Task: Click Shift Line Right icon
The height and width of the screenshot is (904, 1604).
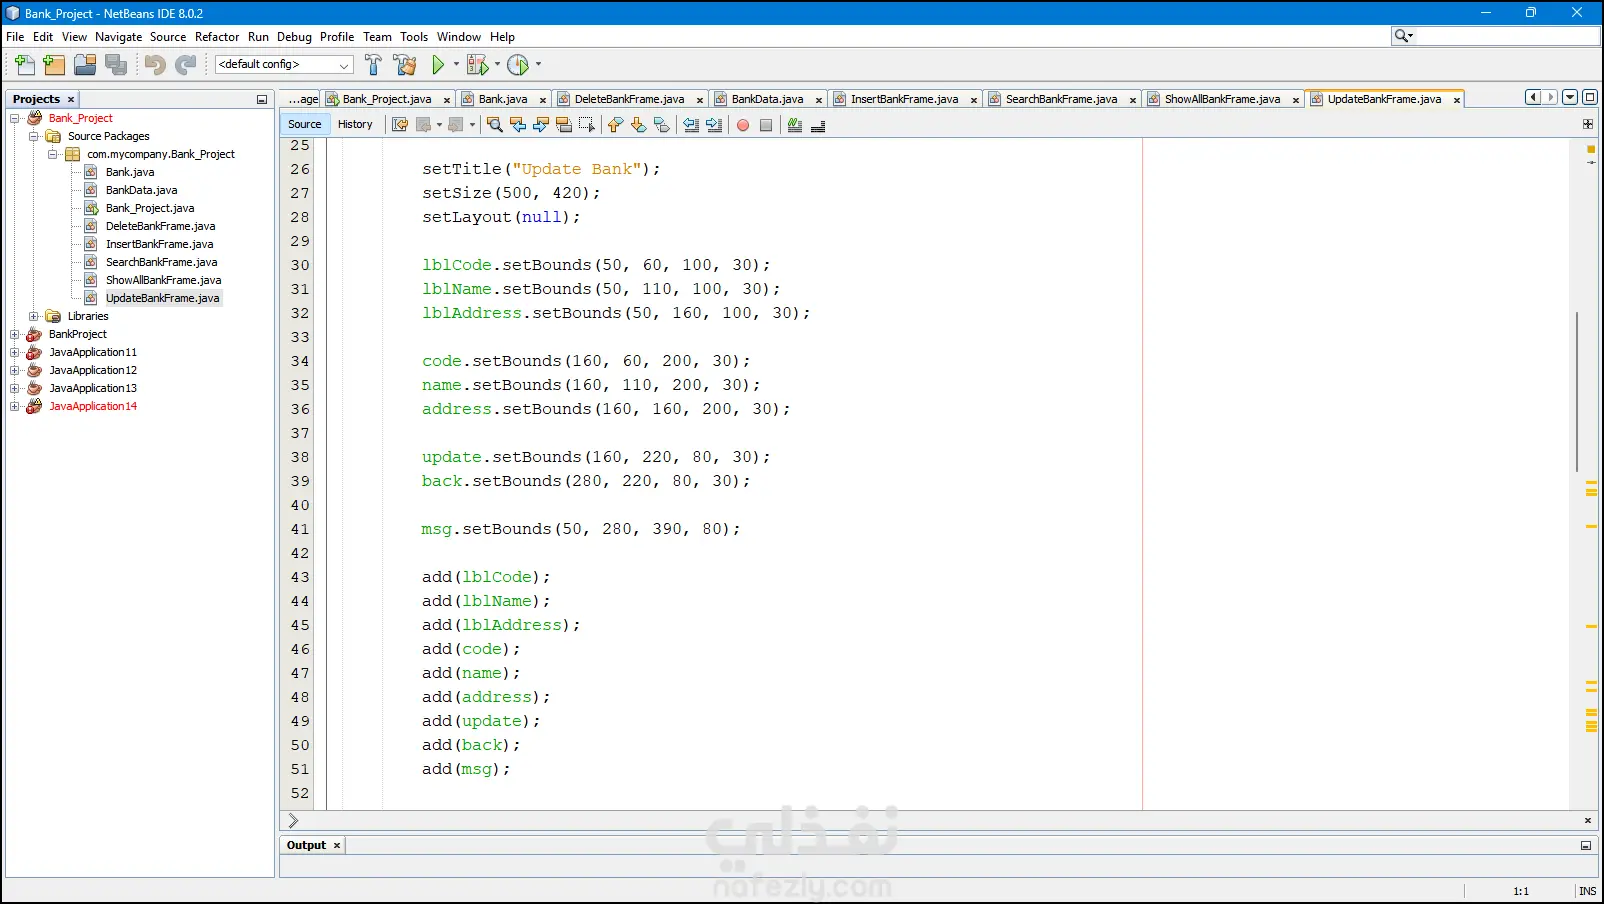Action: coord(714,125)
